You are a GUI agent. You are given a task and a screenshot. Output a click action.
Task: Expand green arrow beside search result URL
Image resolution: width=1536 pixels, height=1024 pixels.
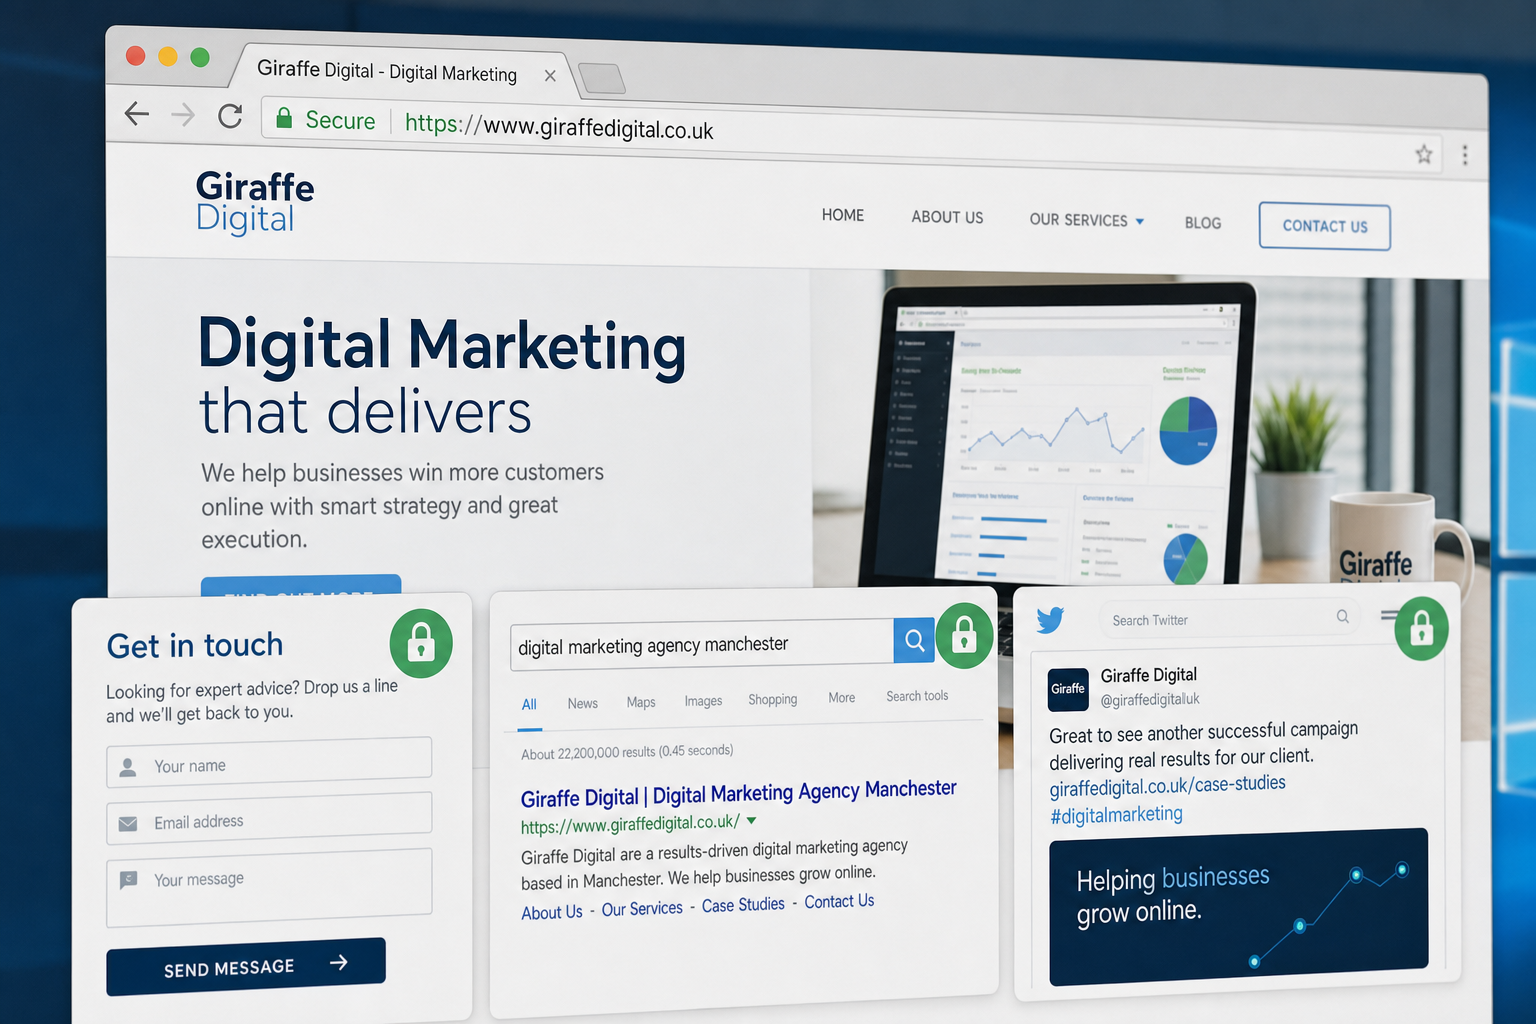(x=752, y=820)
